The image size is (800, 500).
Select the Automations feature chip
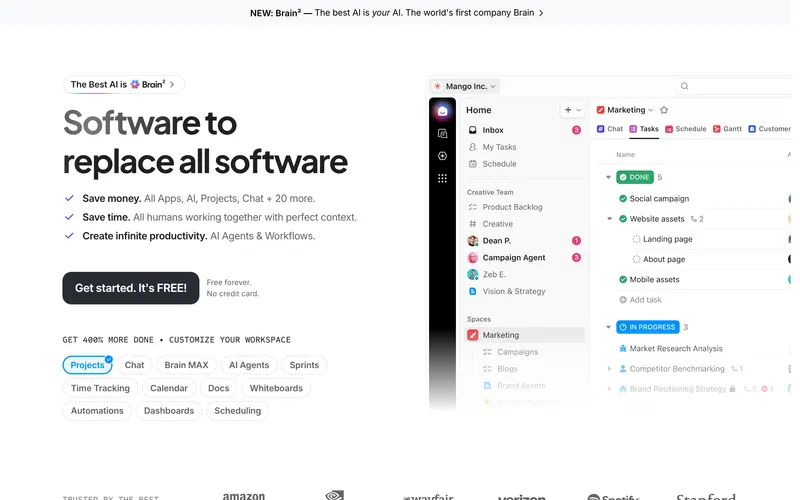click(97, 411)
